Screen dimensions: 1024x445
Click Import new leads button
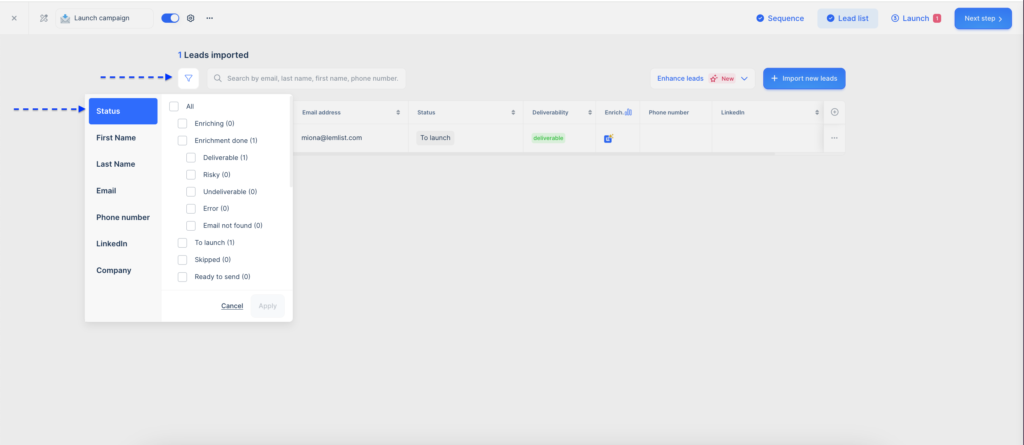pyautogui.click(x=804, y=78)
